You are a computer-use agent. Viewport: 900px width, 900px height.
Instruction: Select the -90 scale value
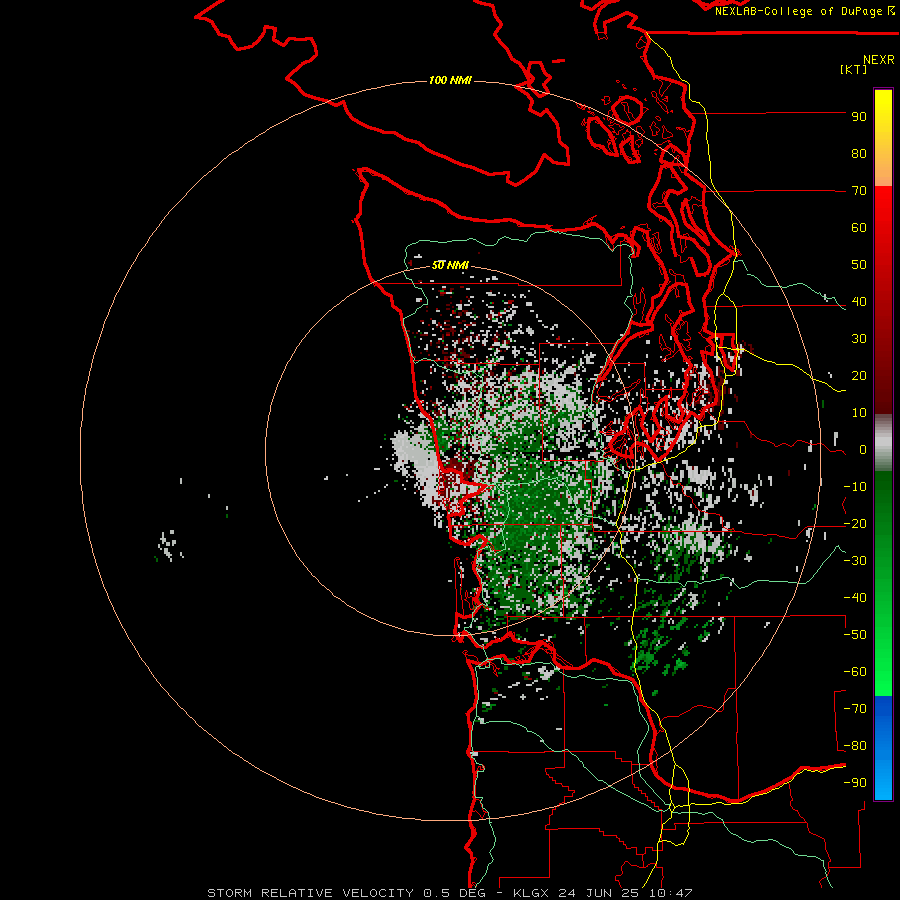click(x=855, y=783)
